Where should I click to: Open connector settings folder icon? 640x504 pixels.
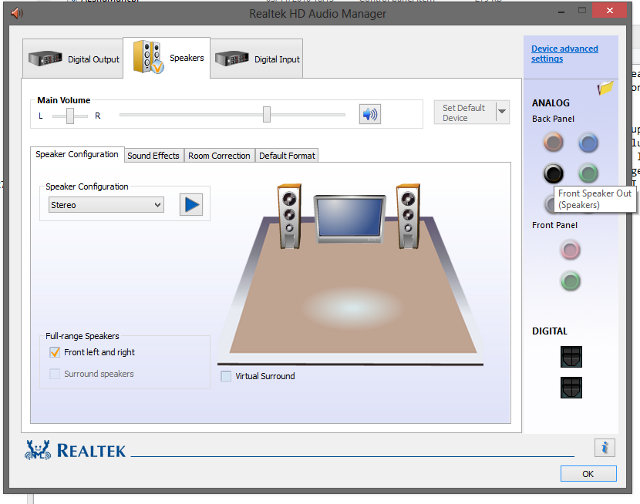(x=606, y=89)
